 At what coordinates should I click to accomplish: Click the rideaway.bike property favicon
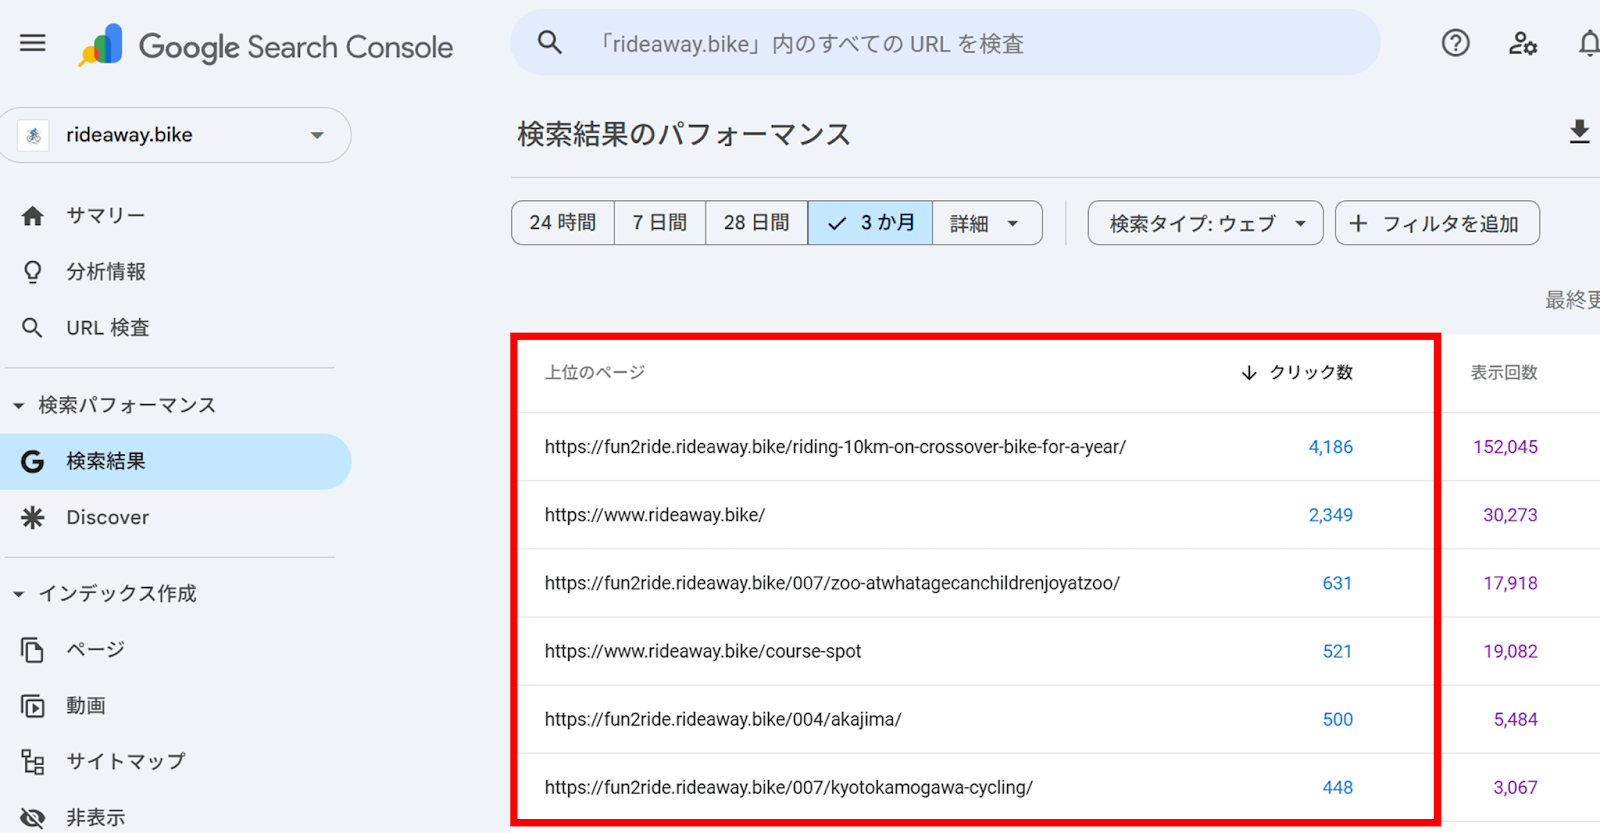34,135
